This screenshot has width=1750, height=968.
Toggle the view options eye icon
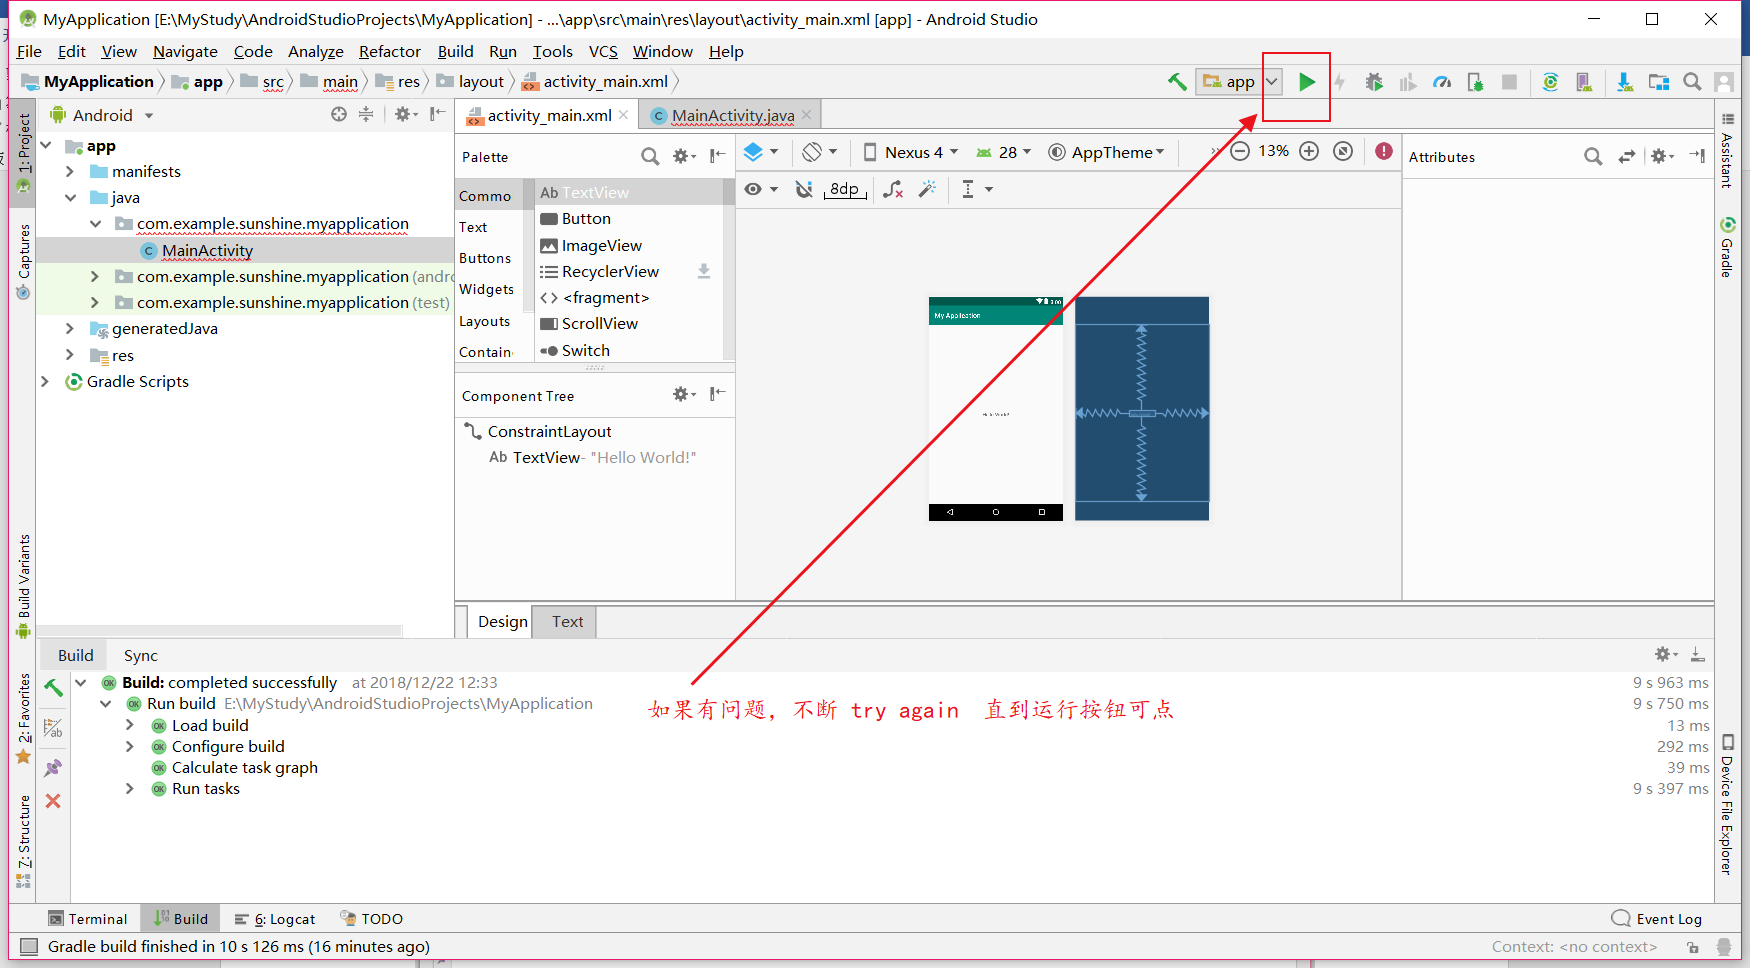pyautogui.click(x=753, y=189)
